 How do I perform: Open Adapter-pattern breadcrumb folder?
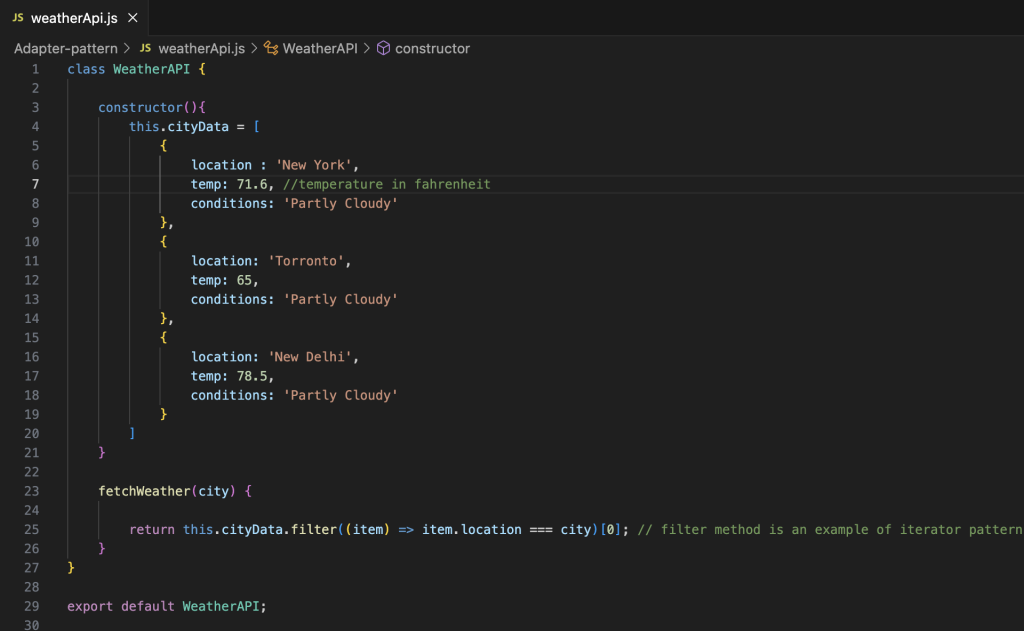point(65,48)
